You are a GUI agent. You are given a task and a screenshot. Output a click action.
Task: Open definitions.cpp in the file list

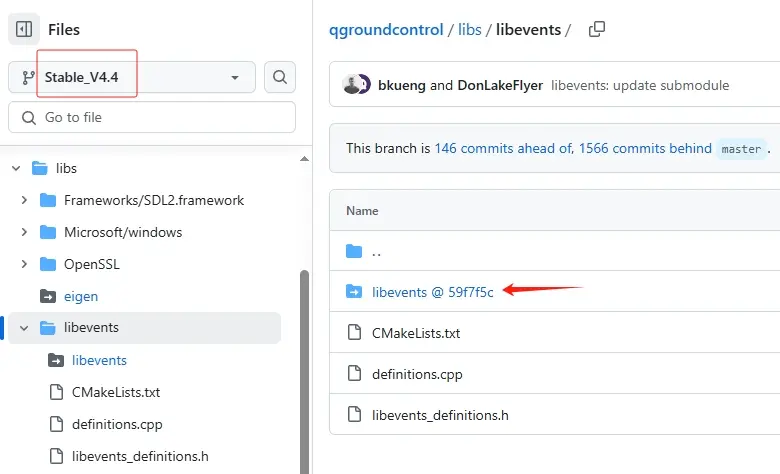coord(417,374)
